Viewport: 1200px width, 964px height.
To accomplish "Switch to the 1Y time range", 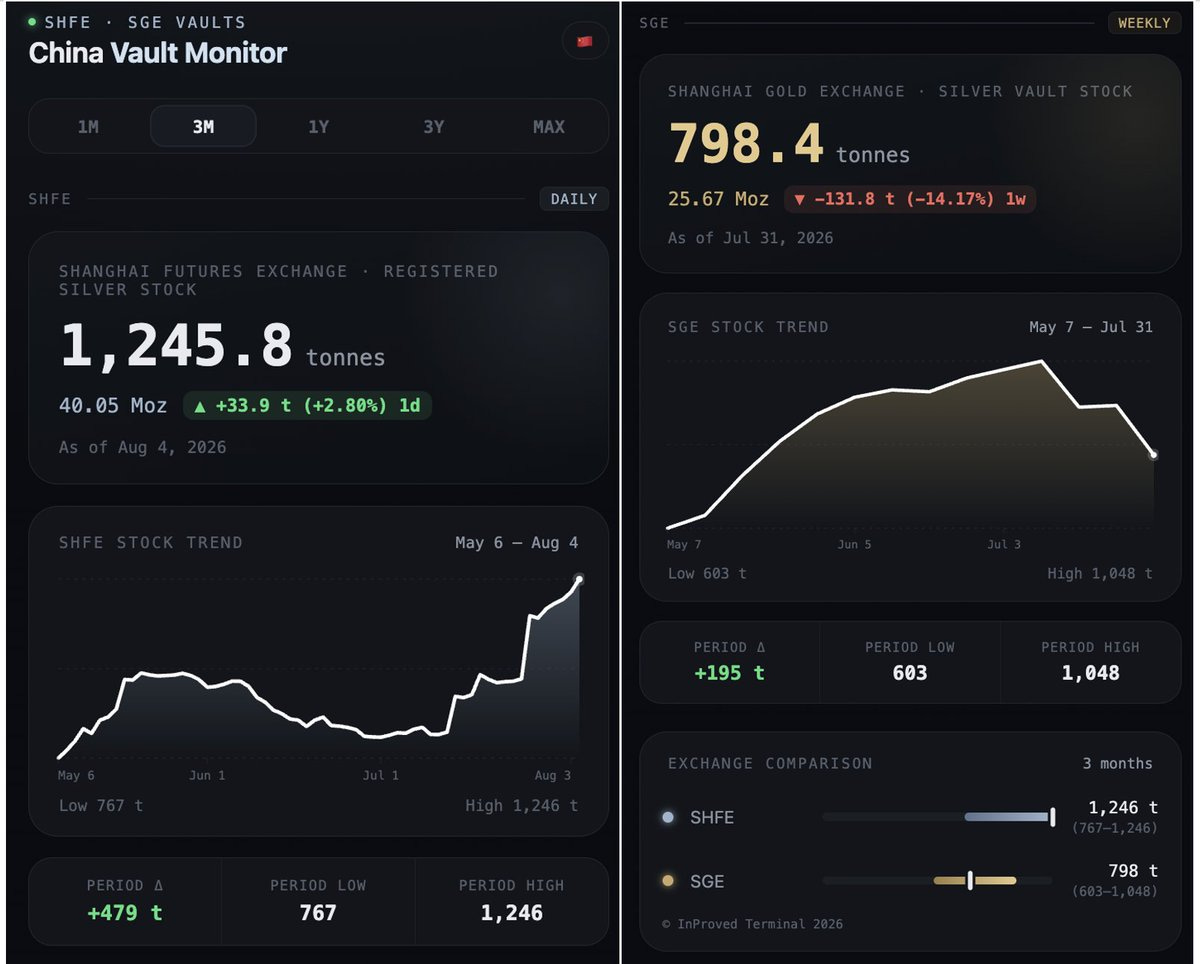I will pyautogui.click(x=318, y=127).
